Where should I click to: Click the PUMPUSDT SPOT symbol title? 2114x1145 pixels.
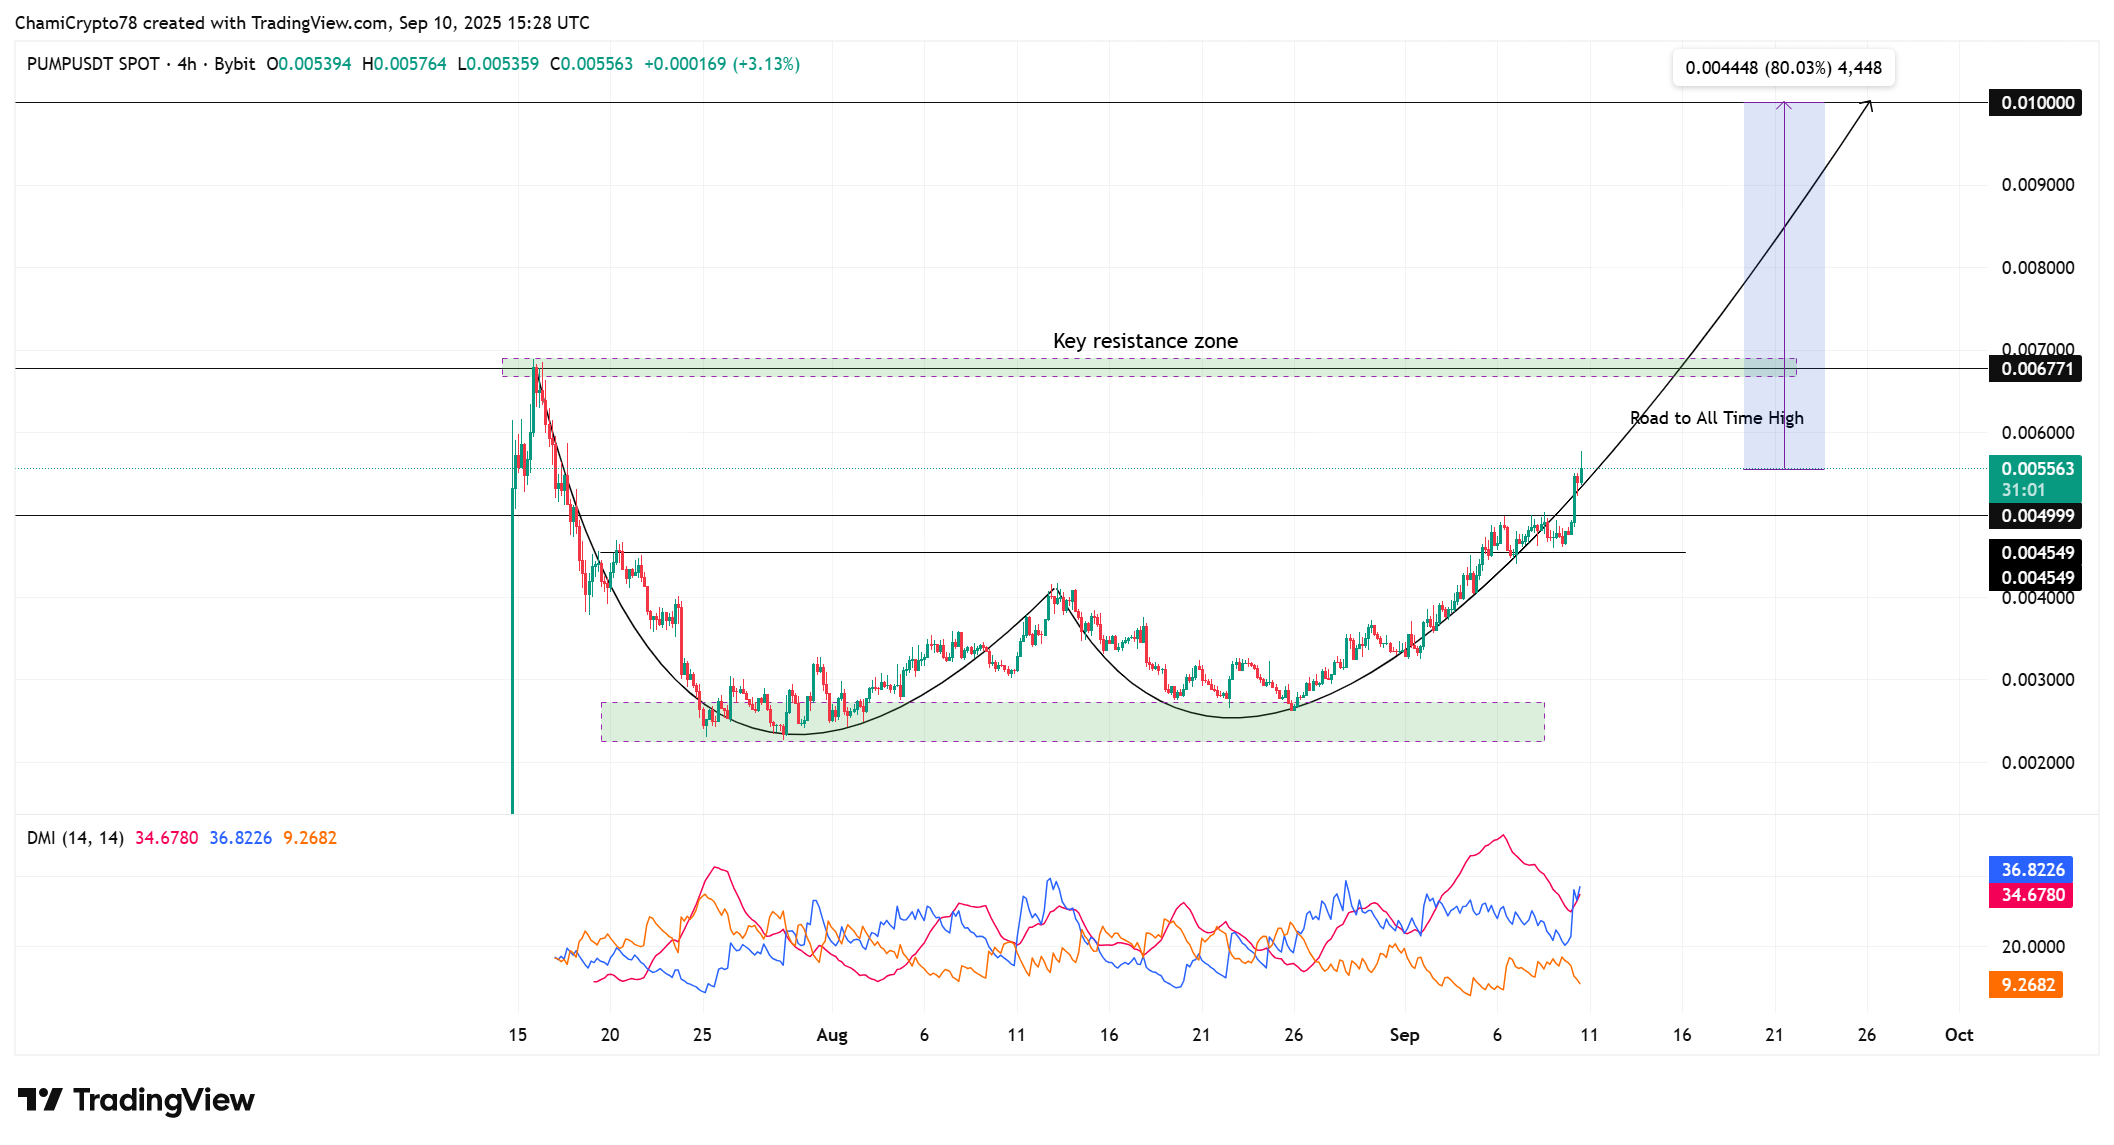[x=93, y=64]
